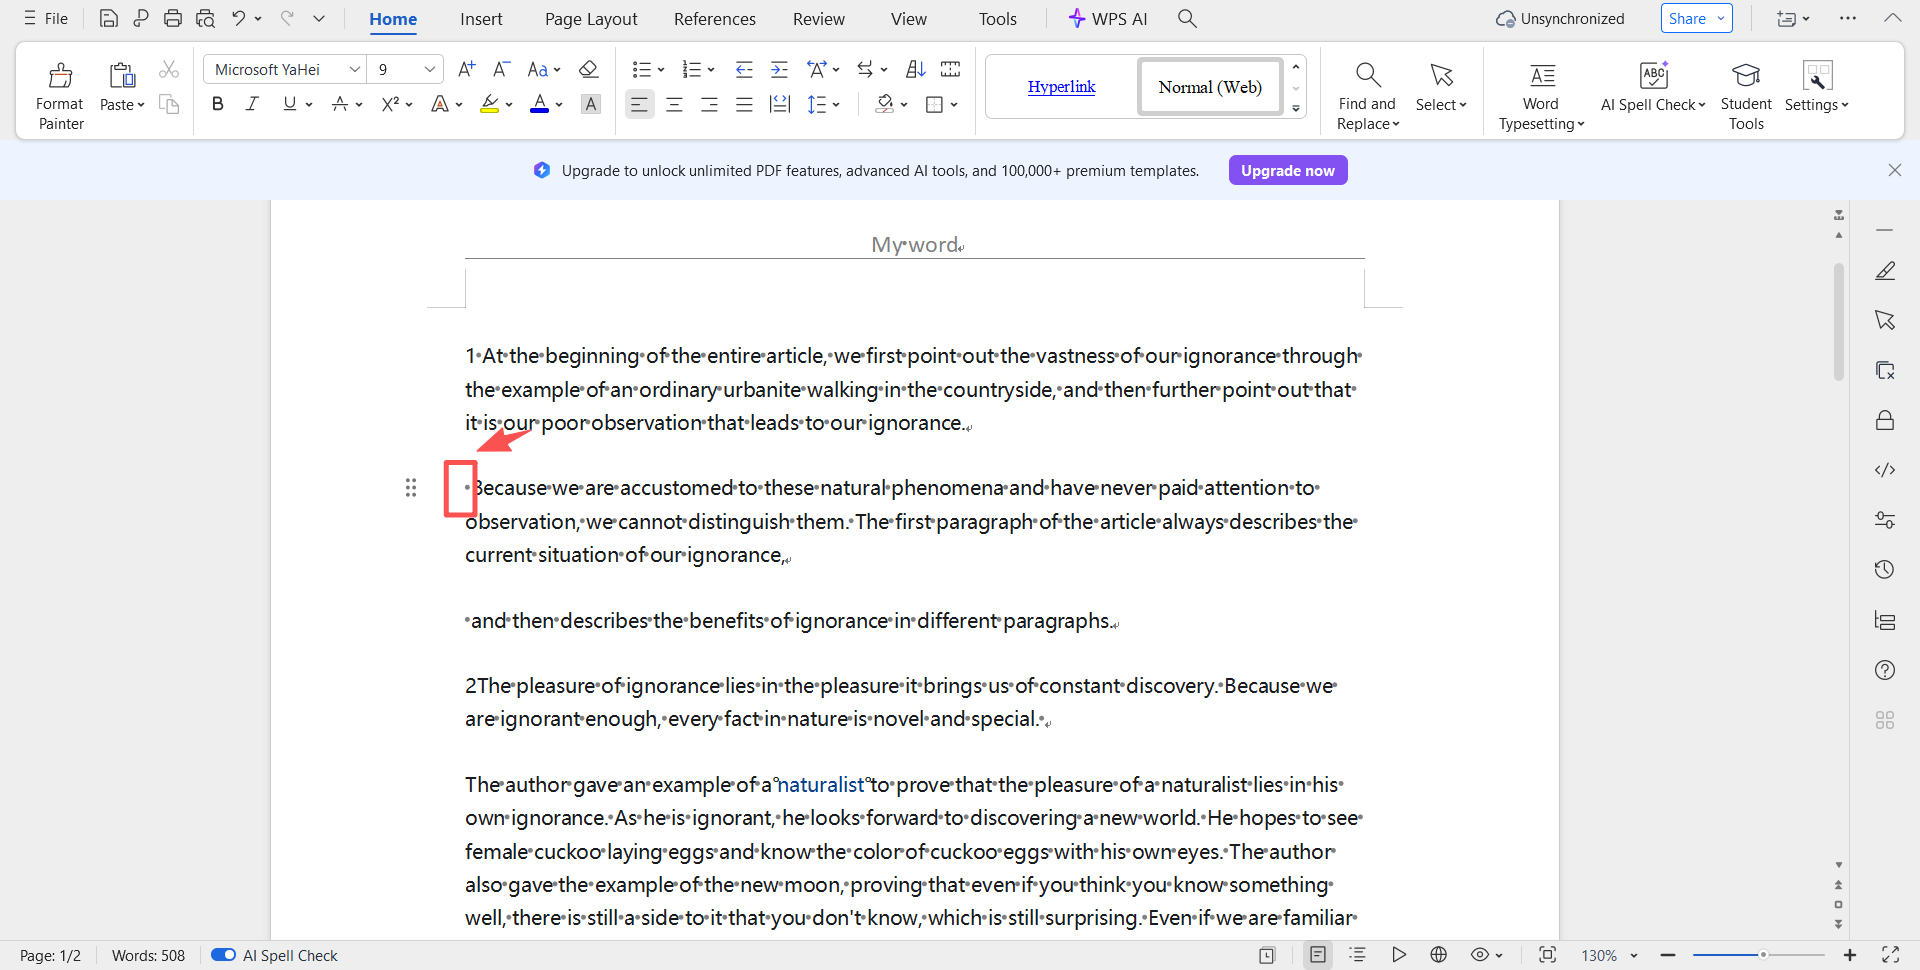The width and height of the screenshot is (1920, 970).
Task: Toggle the AI Spell Check switch
Action: (x=223, y=955)
